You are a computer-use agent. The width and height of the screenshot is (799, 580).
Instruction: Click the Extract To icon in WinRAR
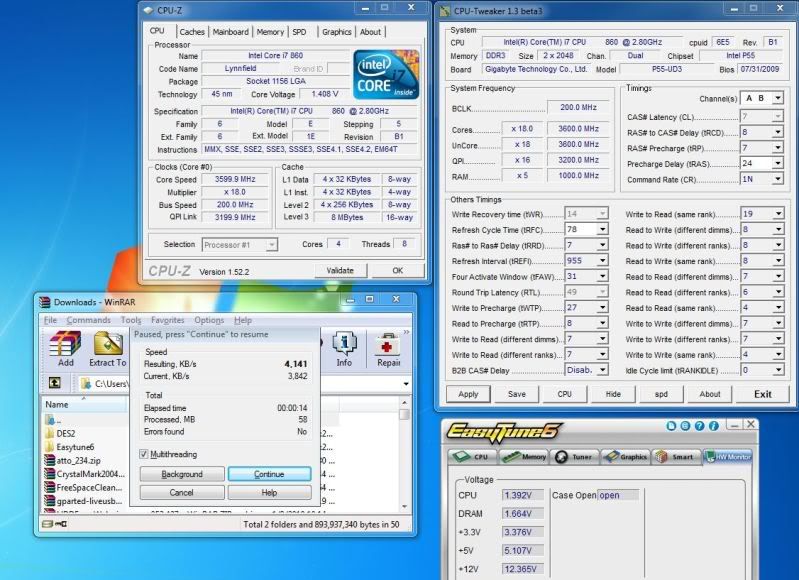108,349
